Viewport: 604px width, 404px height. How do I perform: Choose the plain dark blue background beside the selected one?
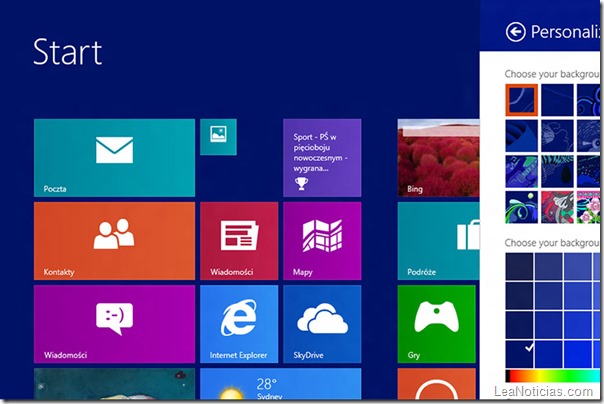click(x=557, y=100)
